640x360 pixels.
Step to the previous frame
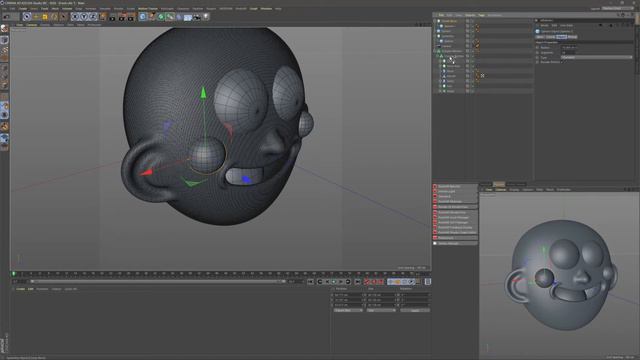pyautogui.click(x=327, y=282)
